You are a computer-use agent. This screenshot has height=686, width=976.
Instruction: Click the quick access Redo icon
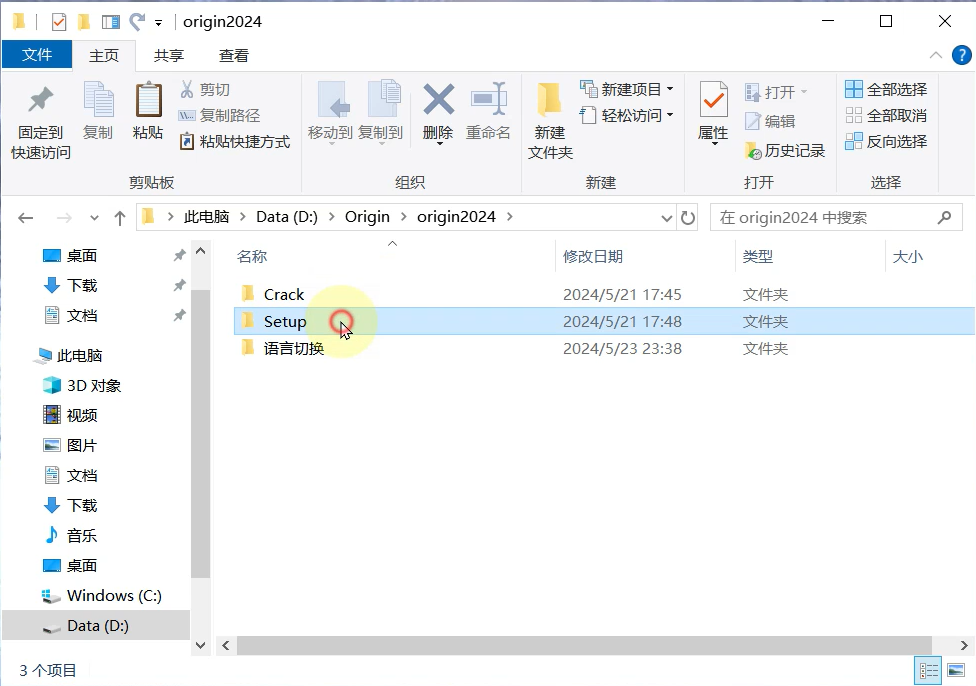(136, 22)
